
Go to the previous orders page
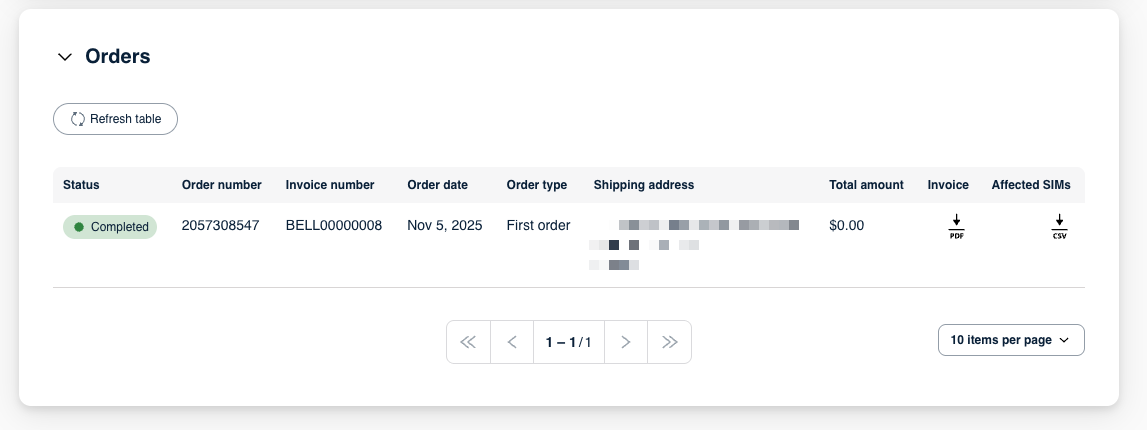coord(512,342)
